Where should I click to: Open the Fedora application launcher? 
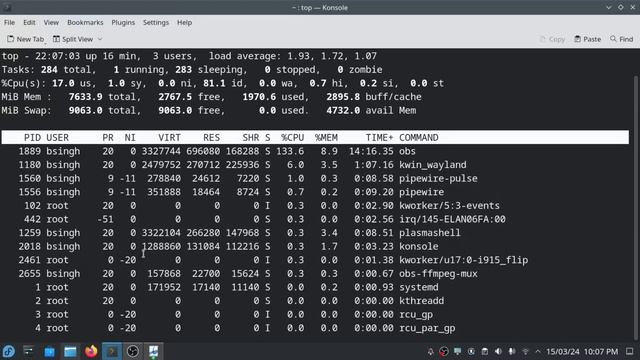9,351
